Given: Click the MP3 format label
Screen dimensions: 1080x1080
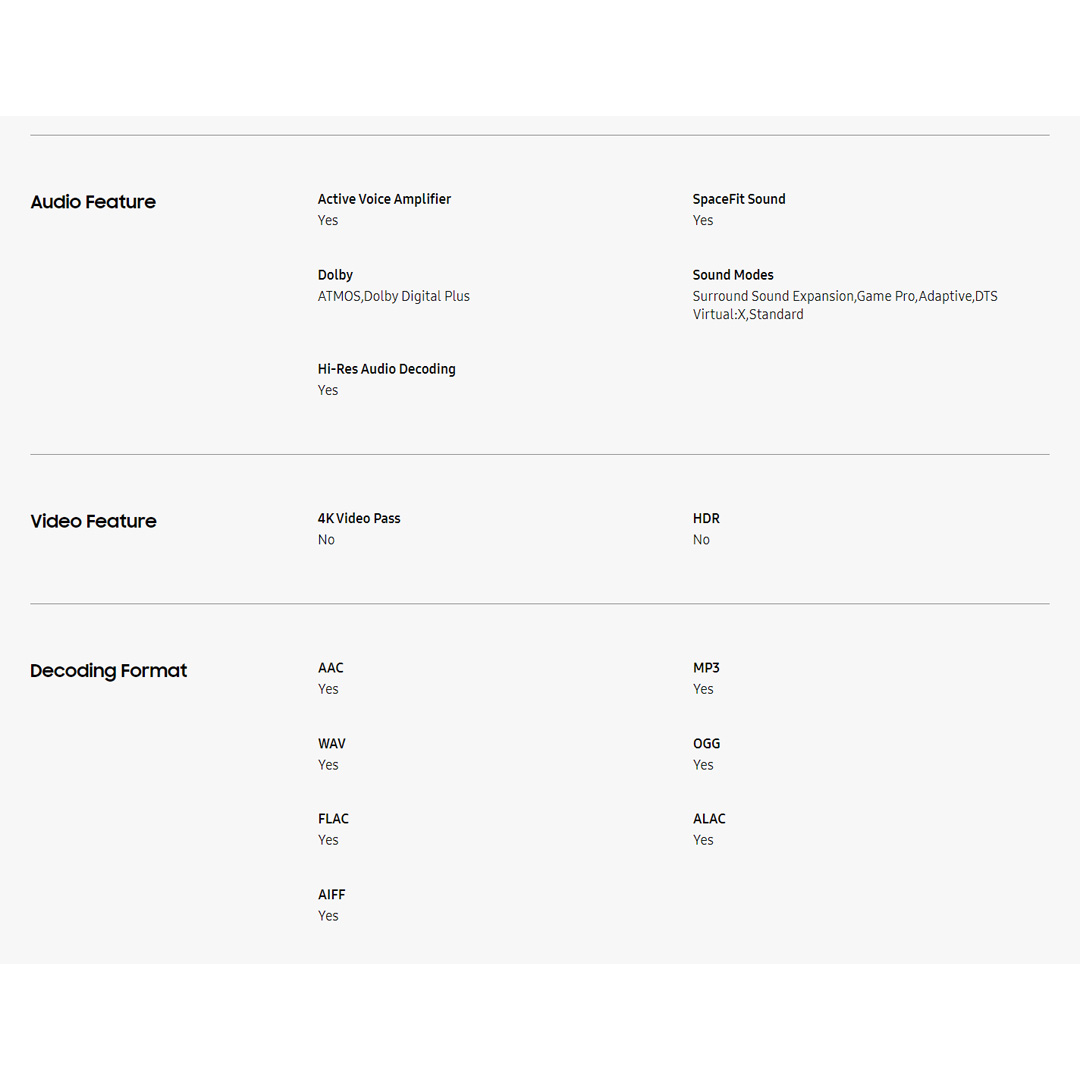Looking at the screenshot, I should click(706, 668).
